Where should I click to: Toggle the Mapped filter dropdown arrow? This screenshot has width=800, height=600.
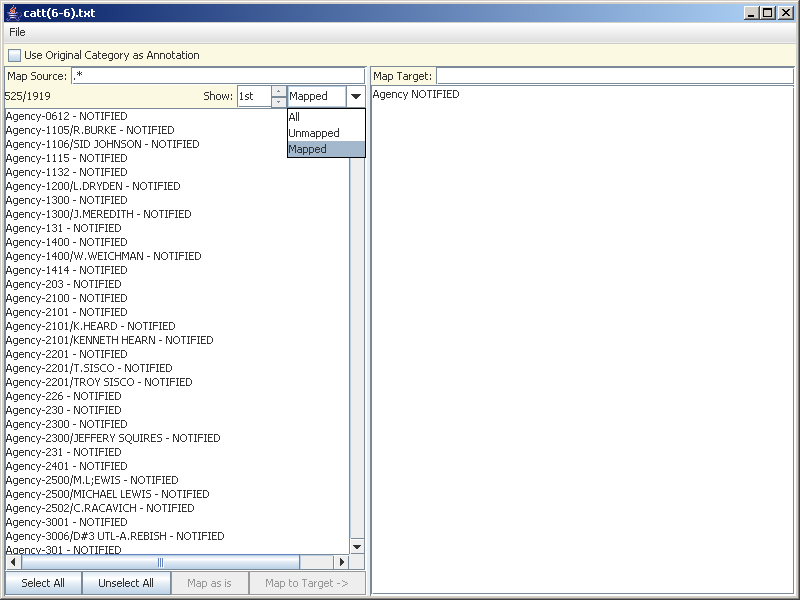click(x=356, y=96)
